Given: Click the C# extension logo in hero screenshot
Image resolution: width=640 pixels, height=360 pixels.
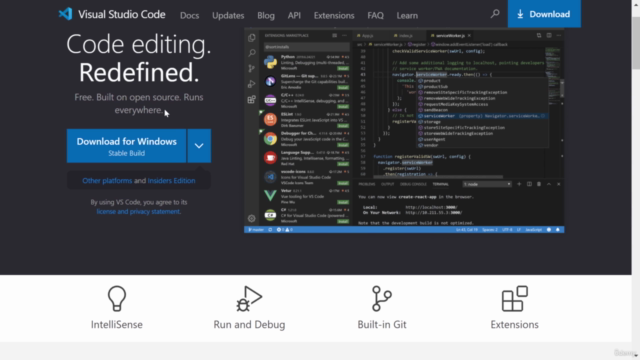Looking at the screenshot, I should (x=270, y=215).
